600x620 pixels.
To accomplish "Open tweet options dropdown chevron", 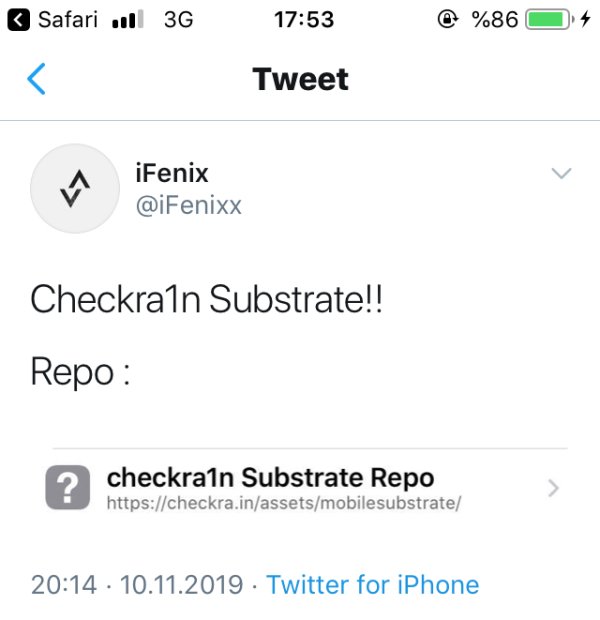I will tap(562, 174).
